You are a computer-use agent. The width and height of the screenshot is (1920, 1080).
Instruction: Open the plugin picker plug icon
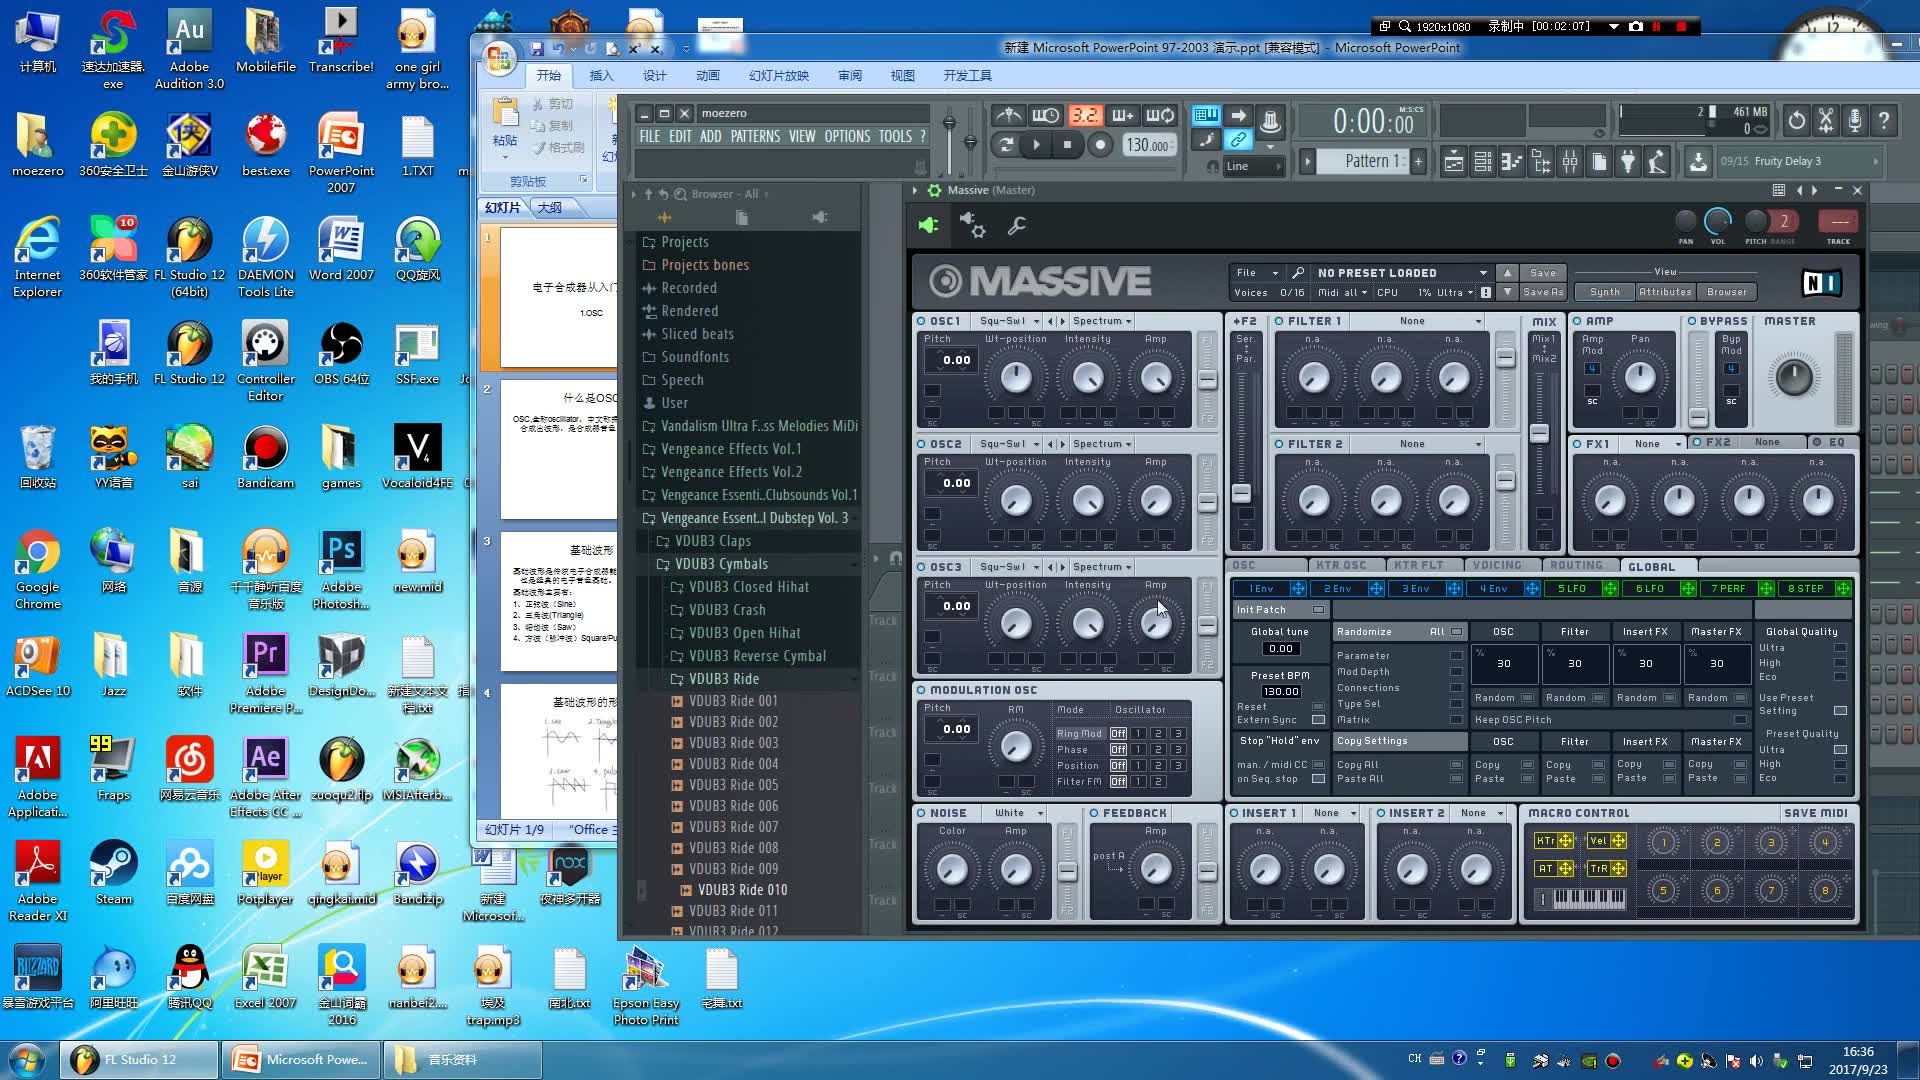[1628, 161]
